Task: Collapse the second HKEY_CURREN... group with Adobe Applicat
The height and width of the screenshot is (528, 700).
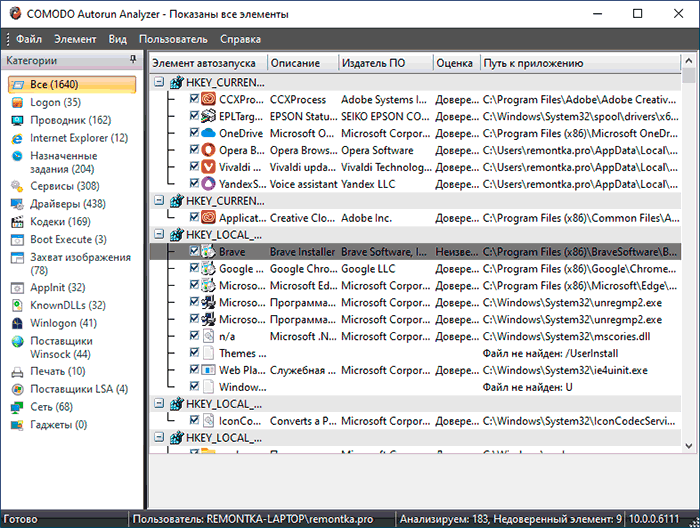Action: pos(159,200)
